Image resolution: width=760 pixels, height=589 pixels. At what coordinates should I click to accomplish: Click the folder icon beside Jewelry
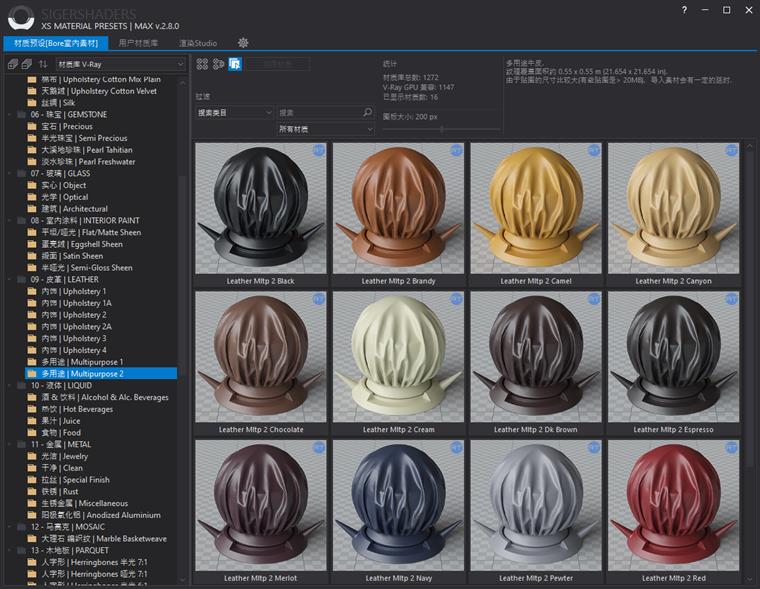(32, 456)
